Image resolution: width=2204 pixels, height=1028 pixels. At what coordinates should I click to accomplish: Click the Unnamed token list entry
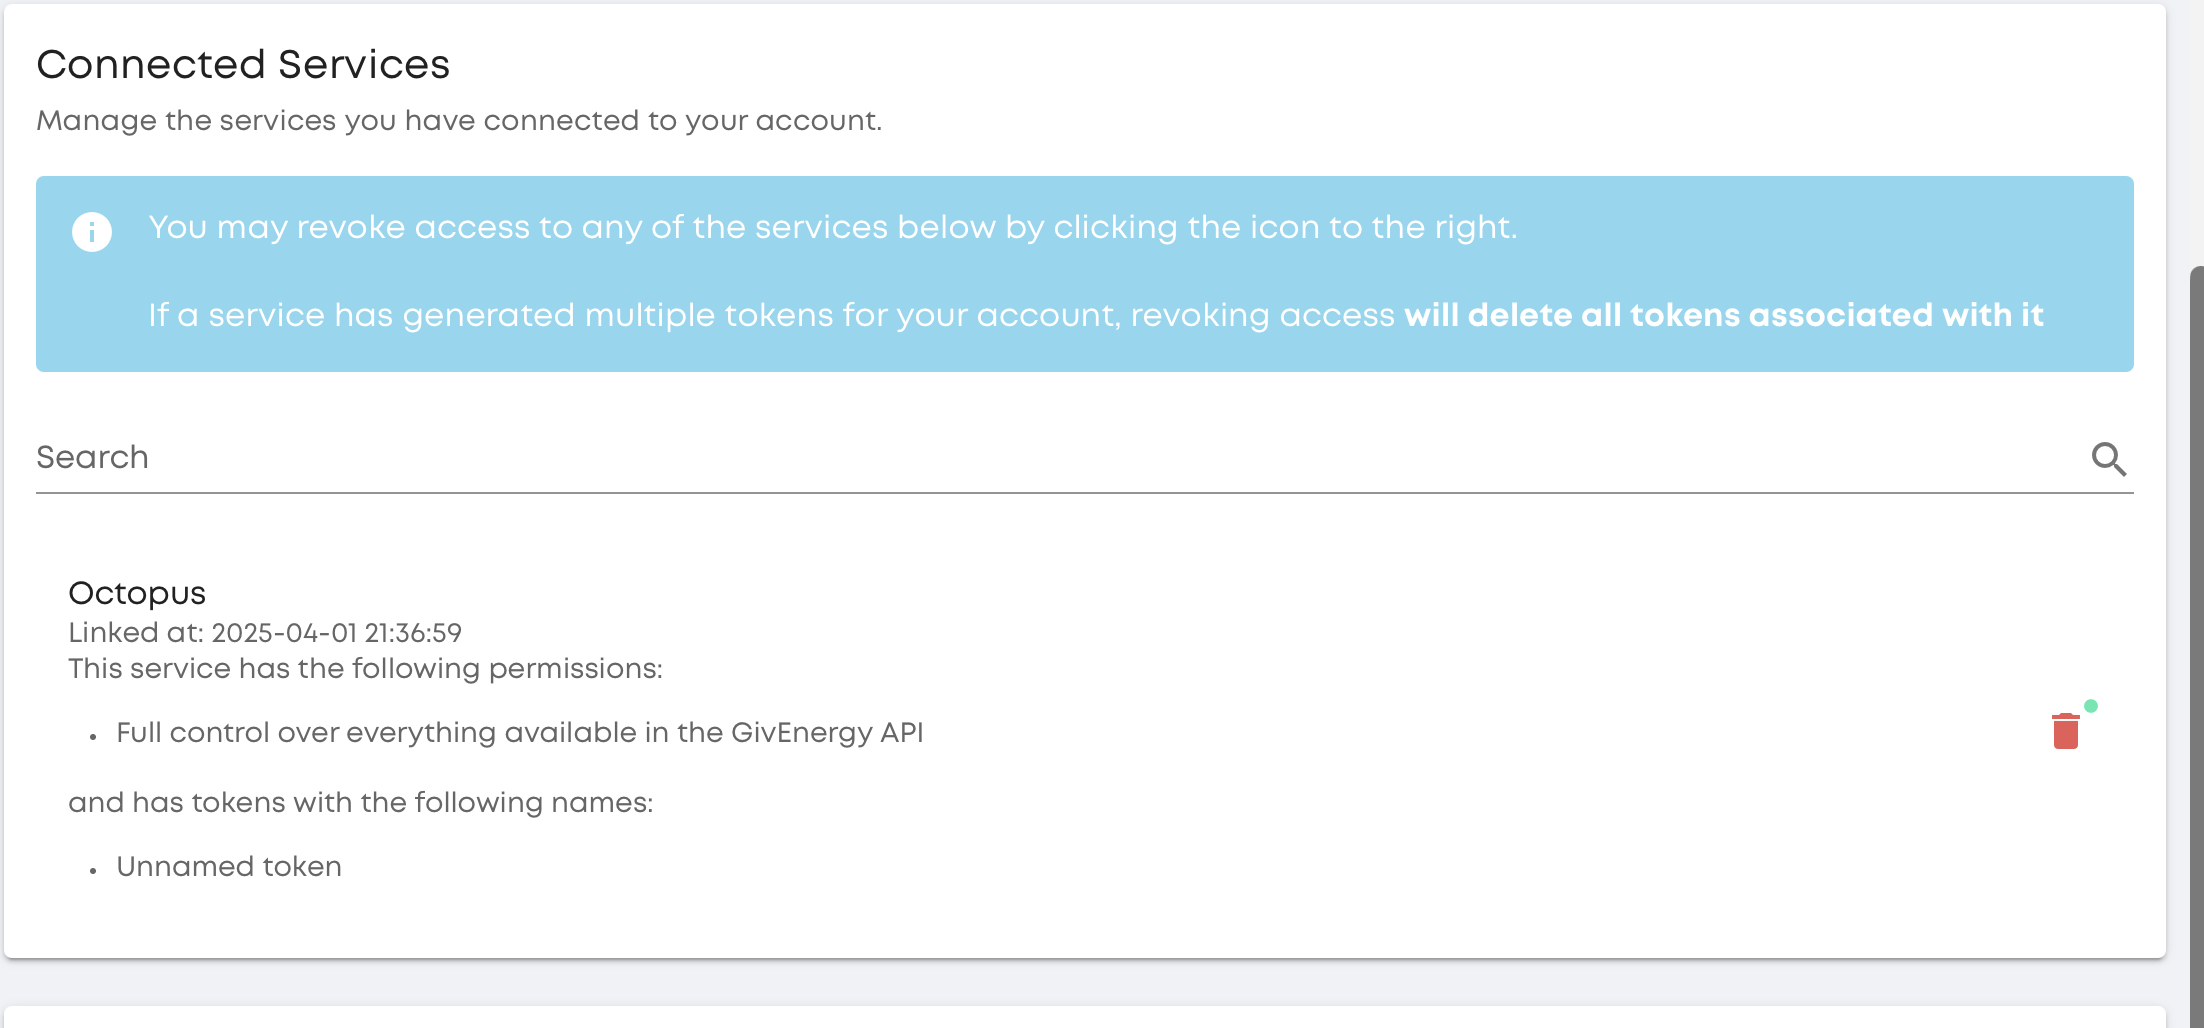point(229,866)
